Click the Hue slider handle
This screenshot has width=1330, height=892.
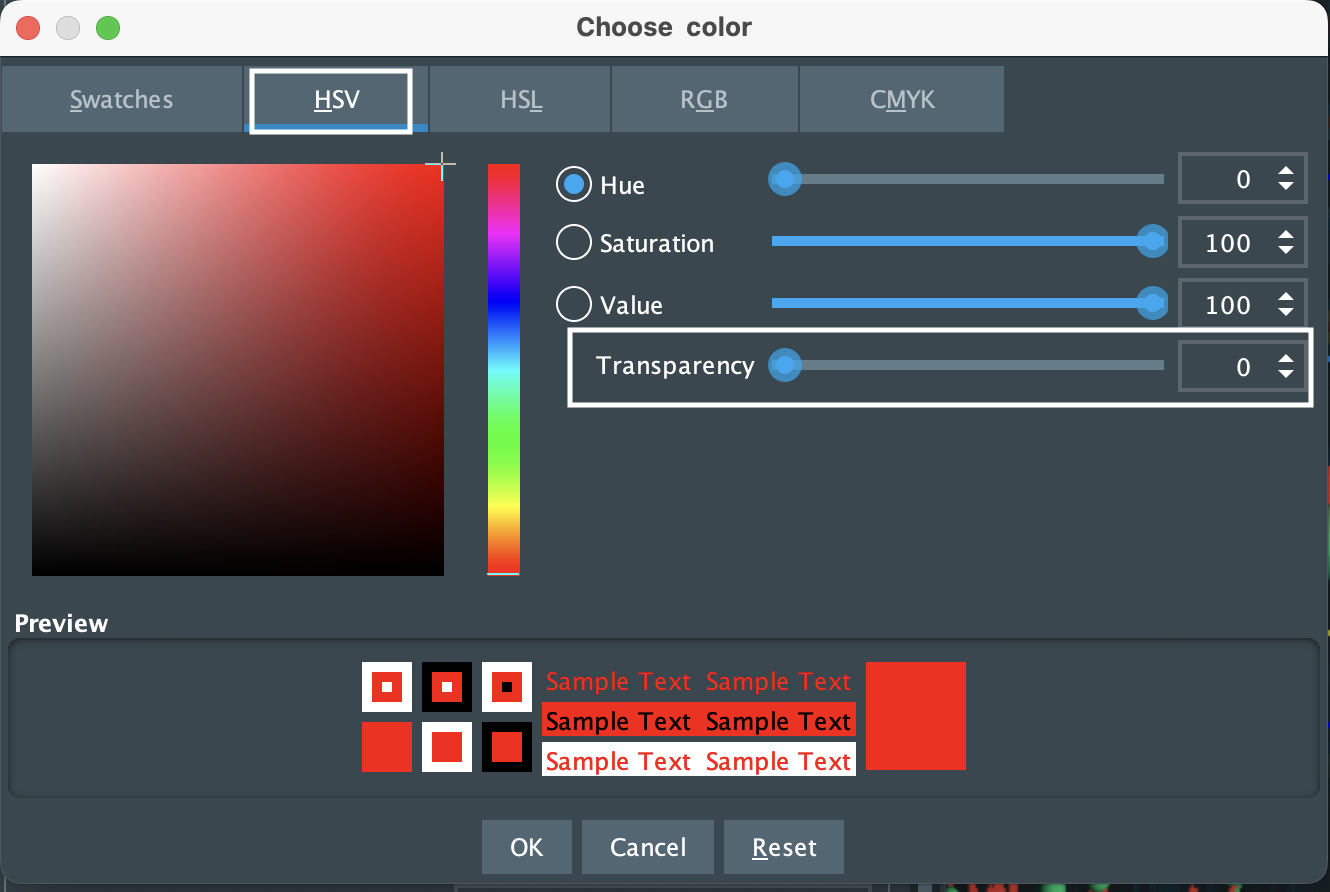coord(785,179)
